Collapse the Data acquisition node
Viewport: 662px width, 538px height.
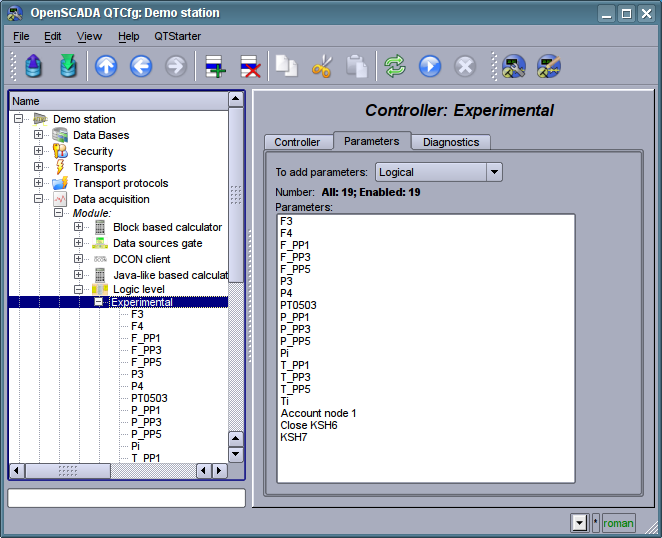[38, 198]
